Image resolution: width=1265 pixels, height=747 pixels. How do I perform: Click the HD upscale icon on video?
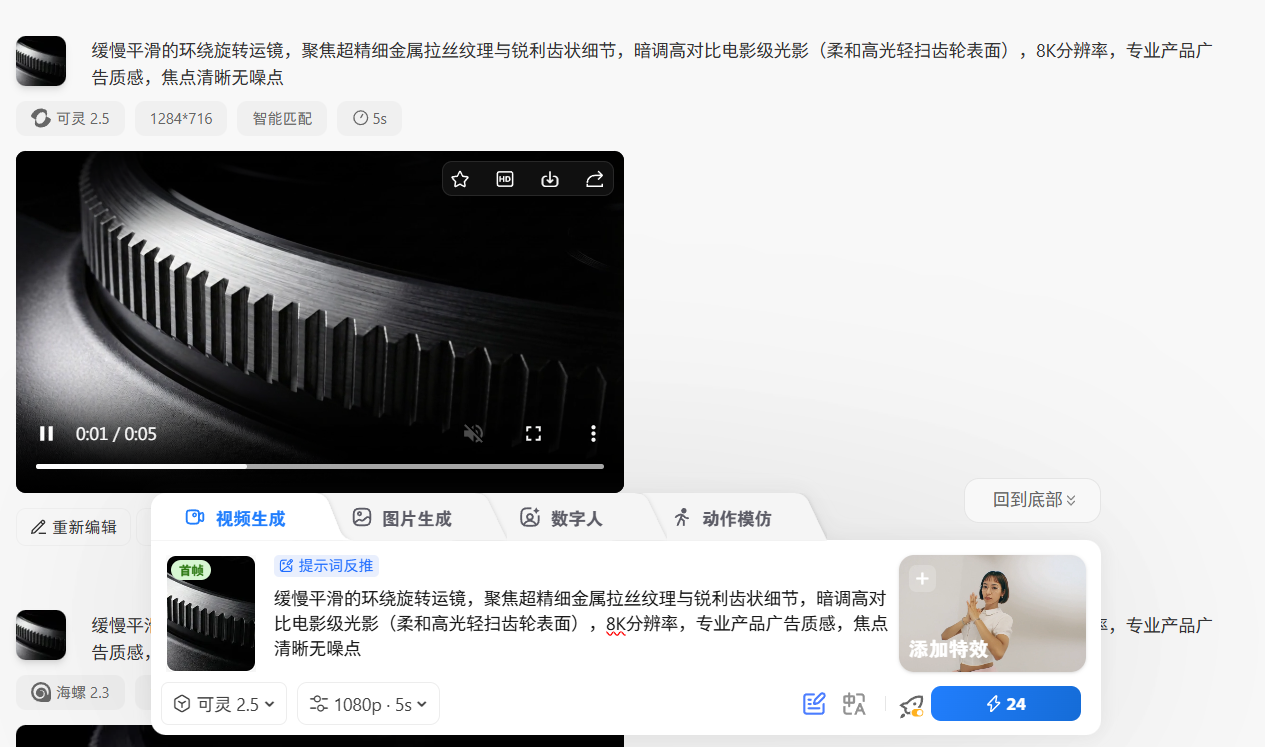505,179
